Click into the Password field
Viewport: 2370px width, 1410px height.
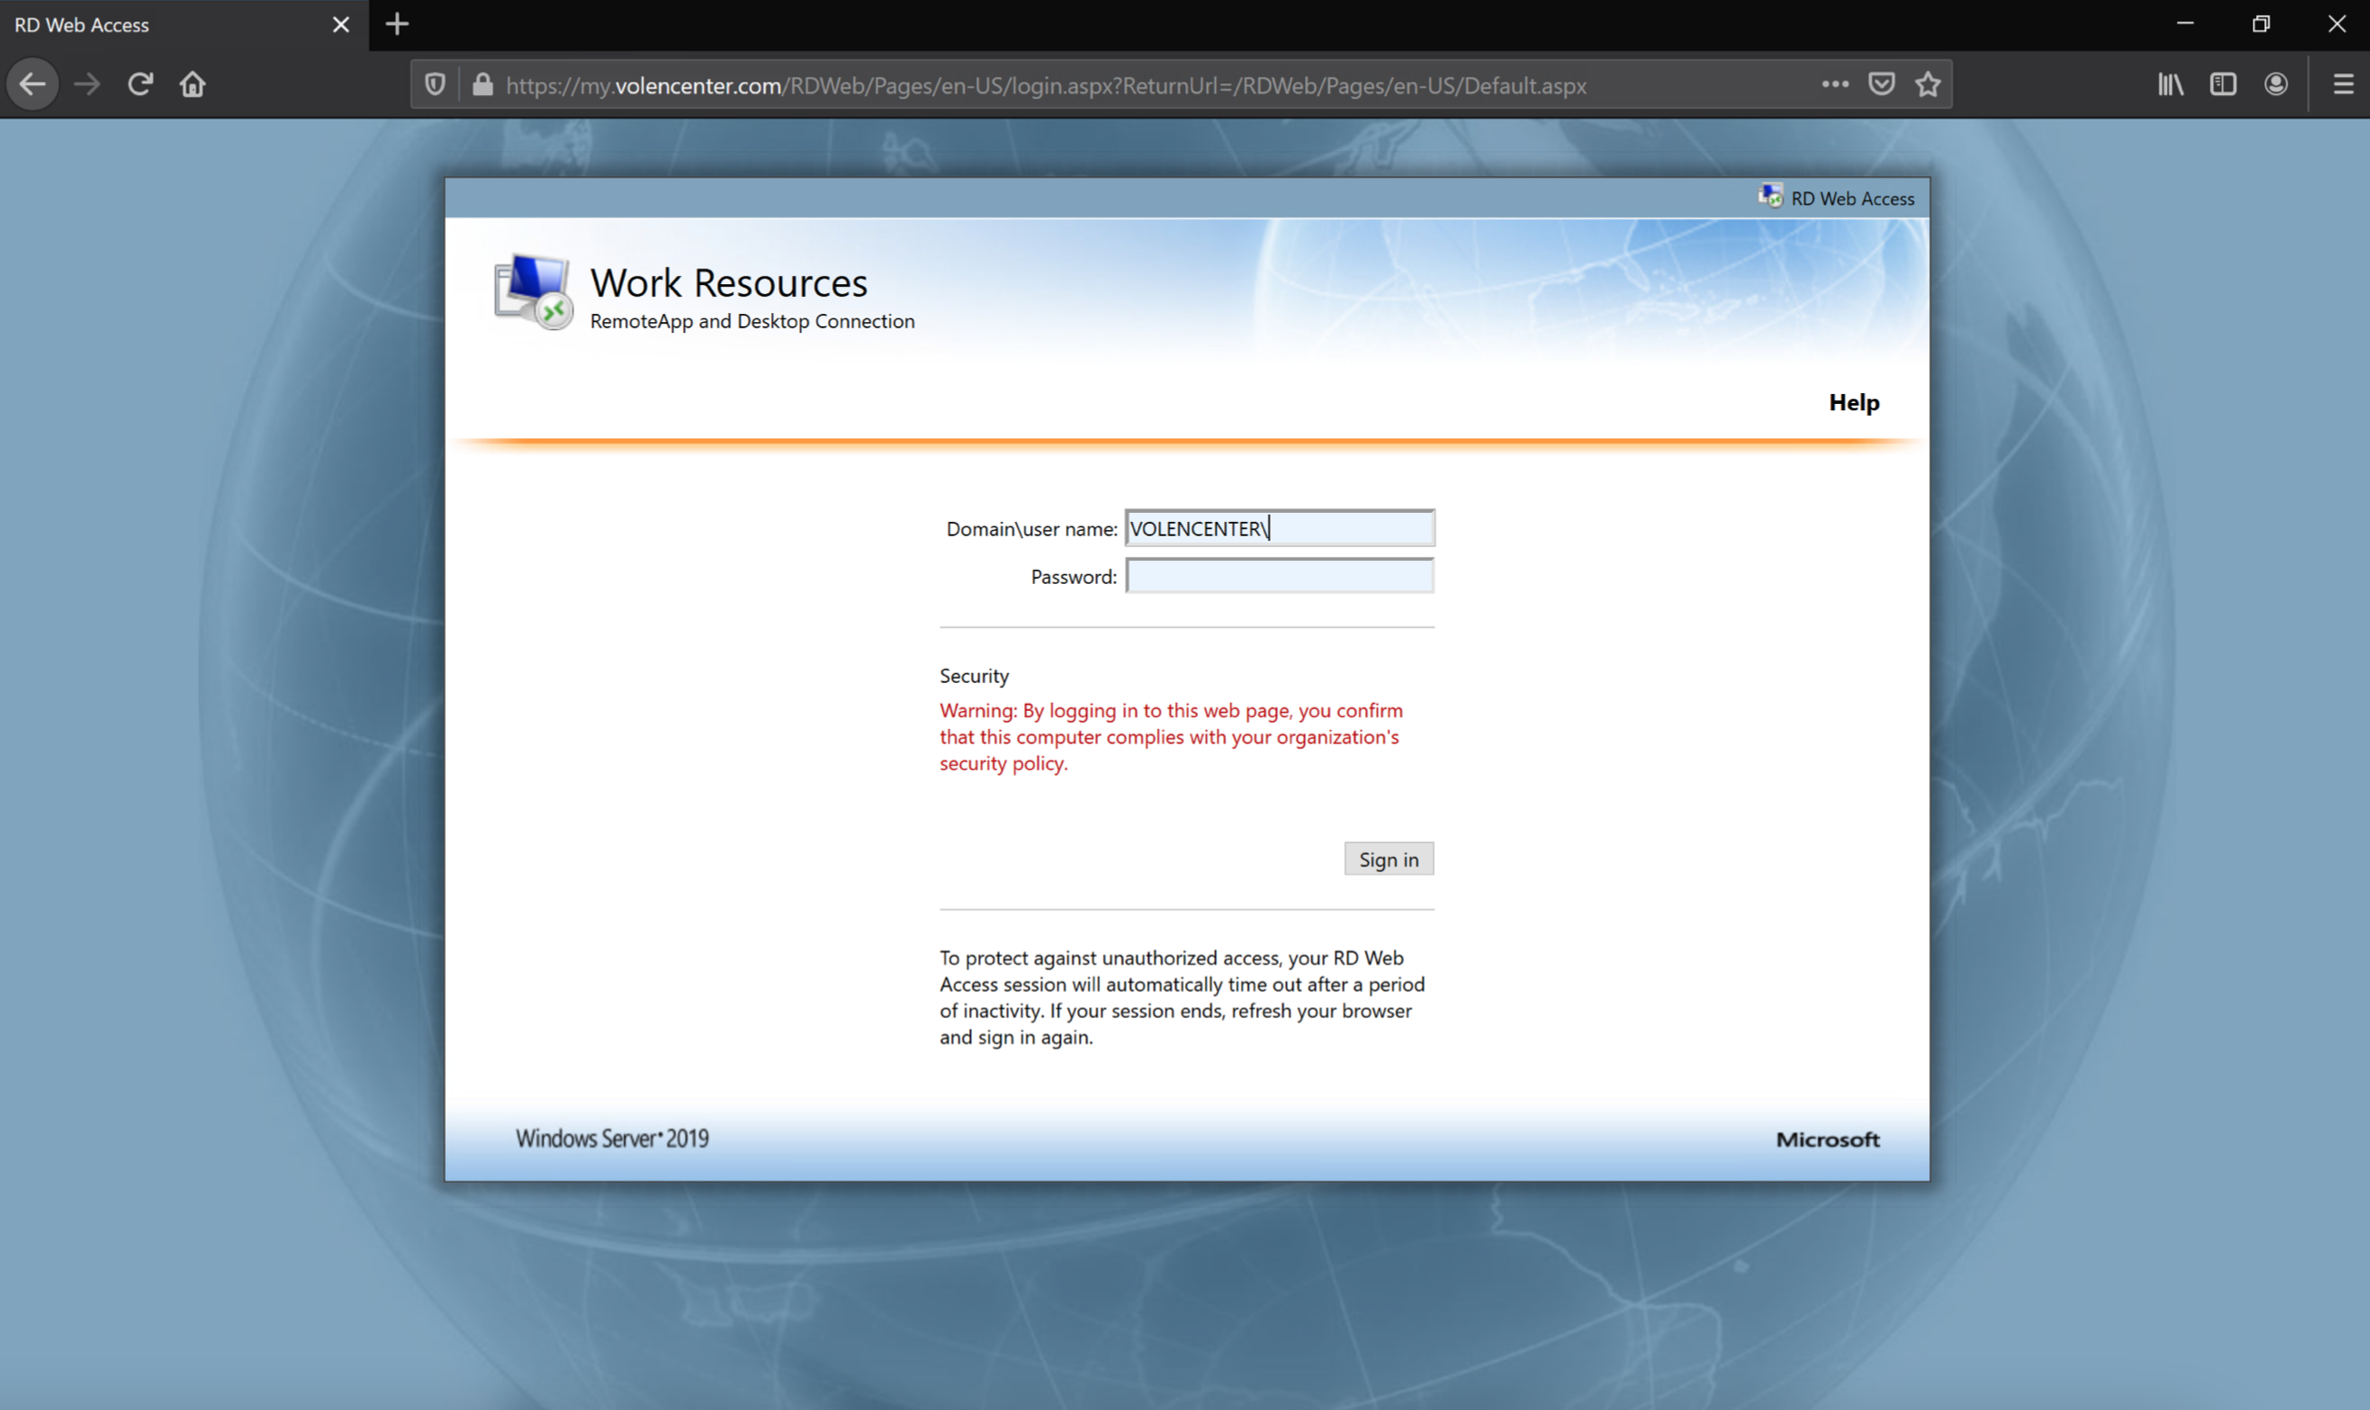(x=1279, y=576)
